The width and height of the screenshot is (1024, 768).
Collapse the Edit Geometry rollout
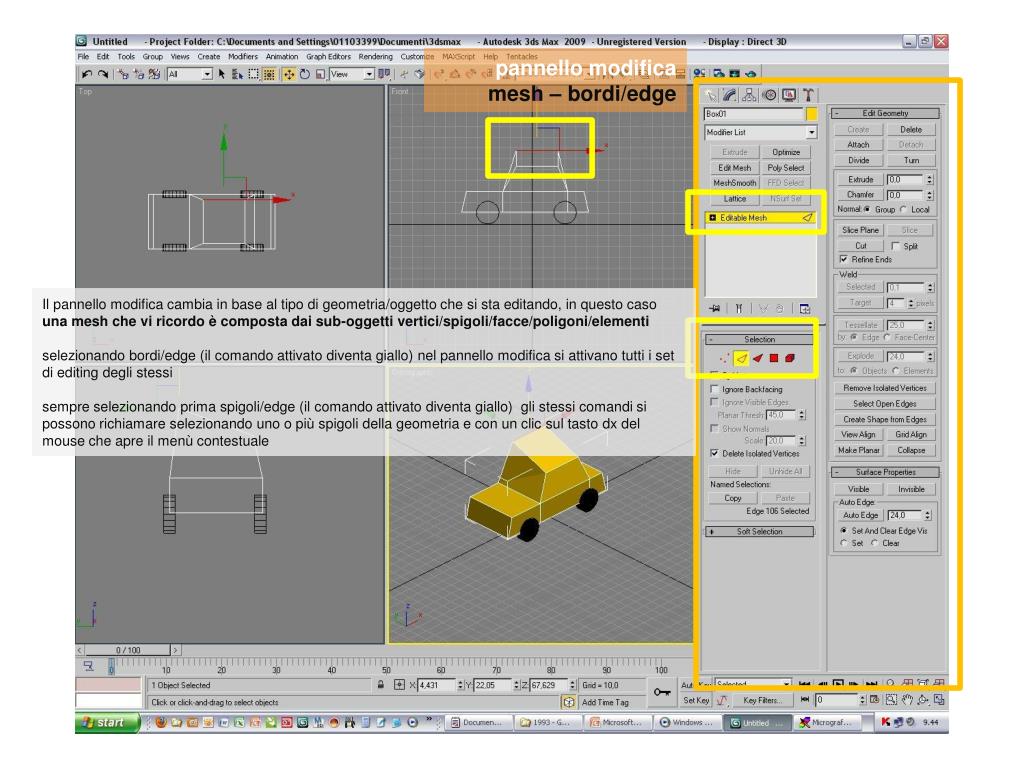(886, 113)
